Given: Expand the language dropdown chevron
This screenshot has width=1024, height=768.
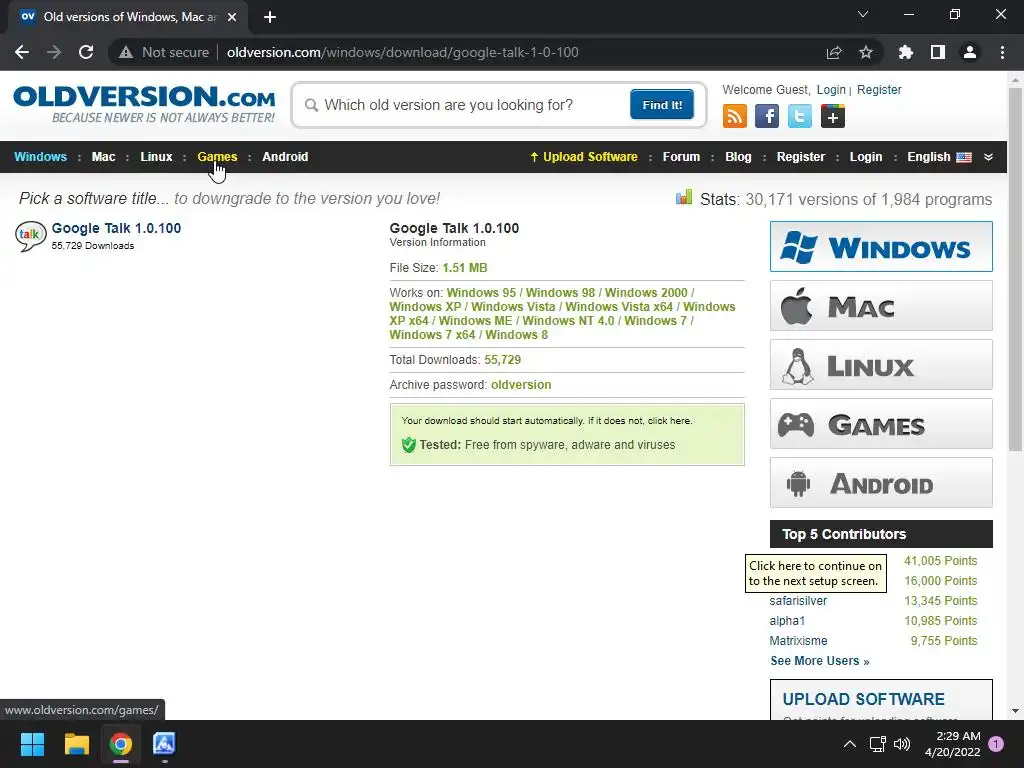Looking at the screenshot, I should [989, 157].
